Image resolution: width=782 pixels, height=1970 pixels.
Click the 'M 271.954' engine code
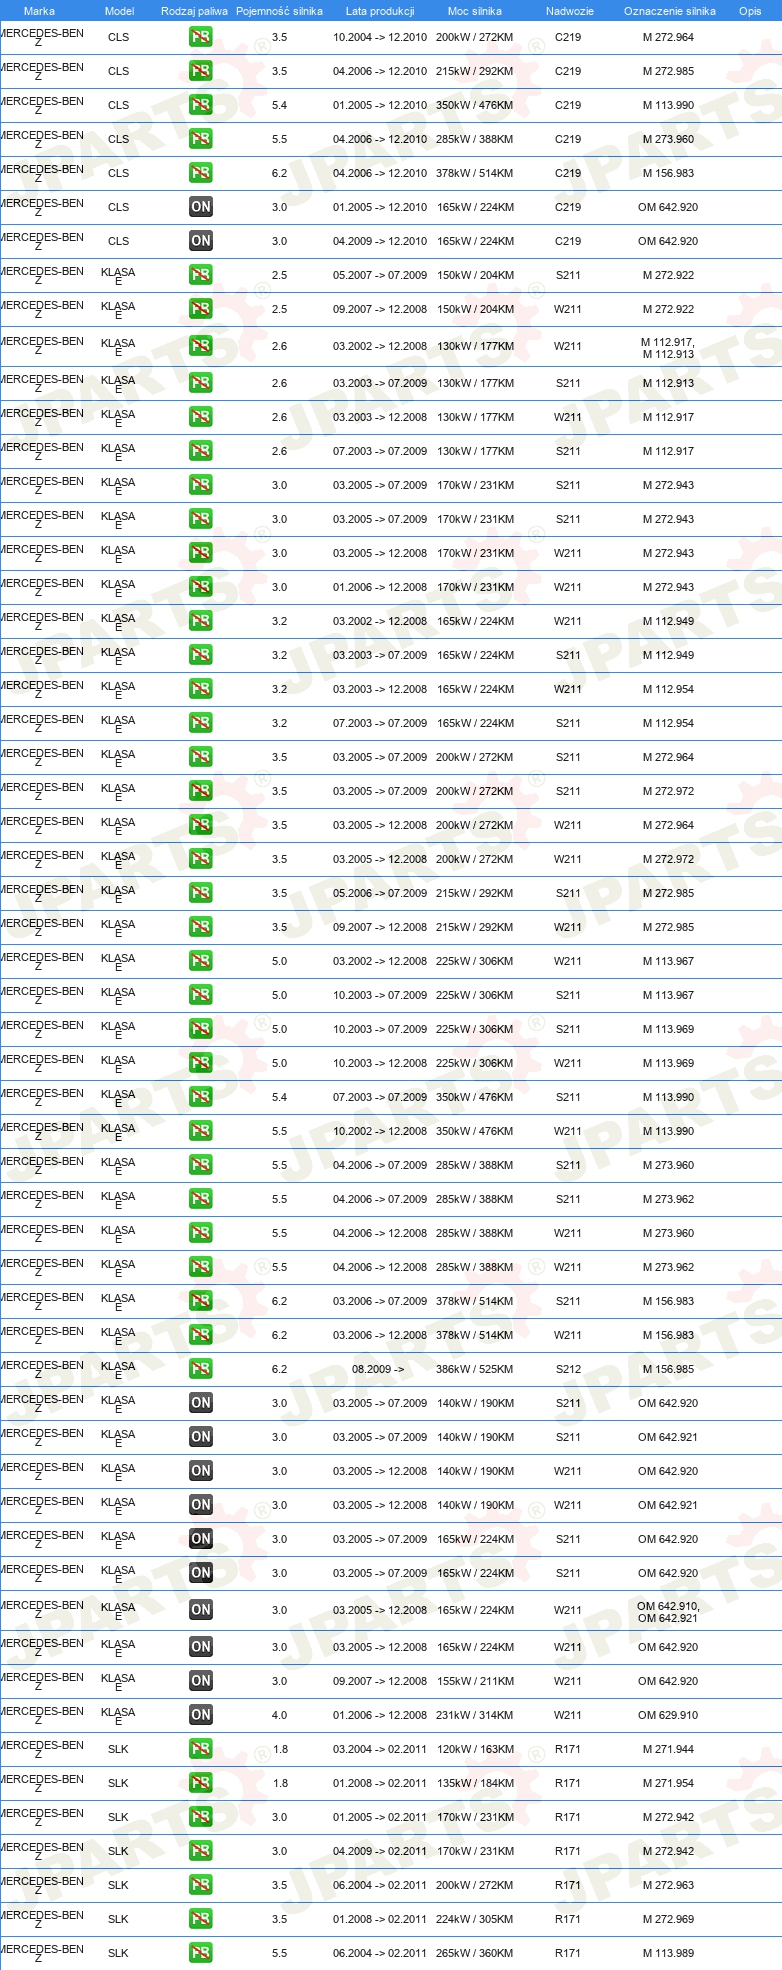pos(668,1783)
